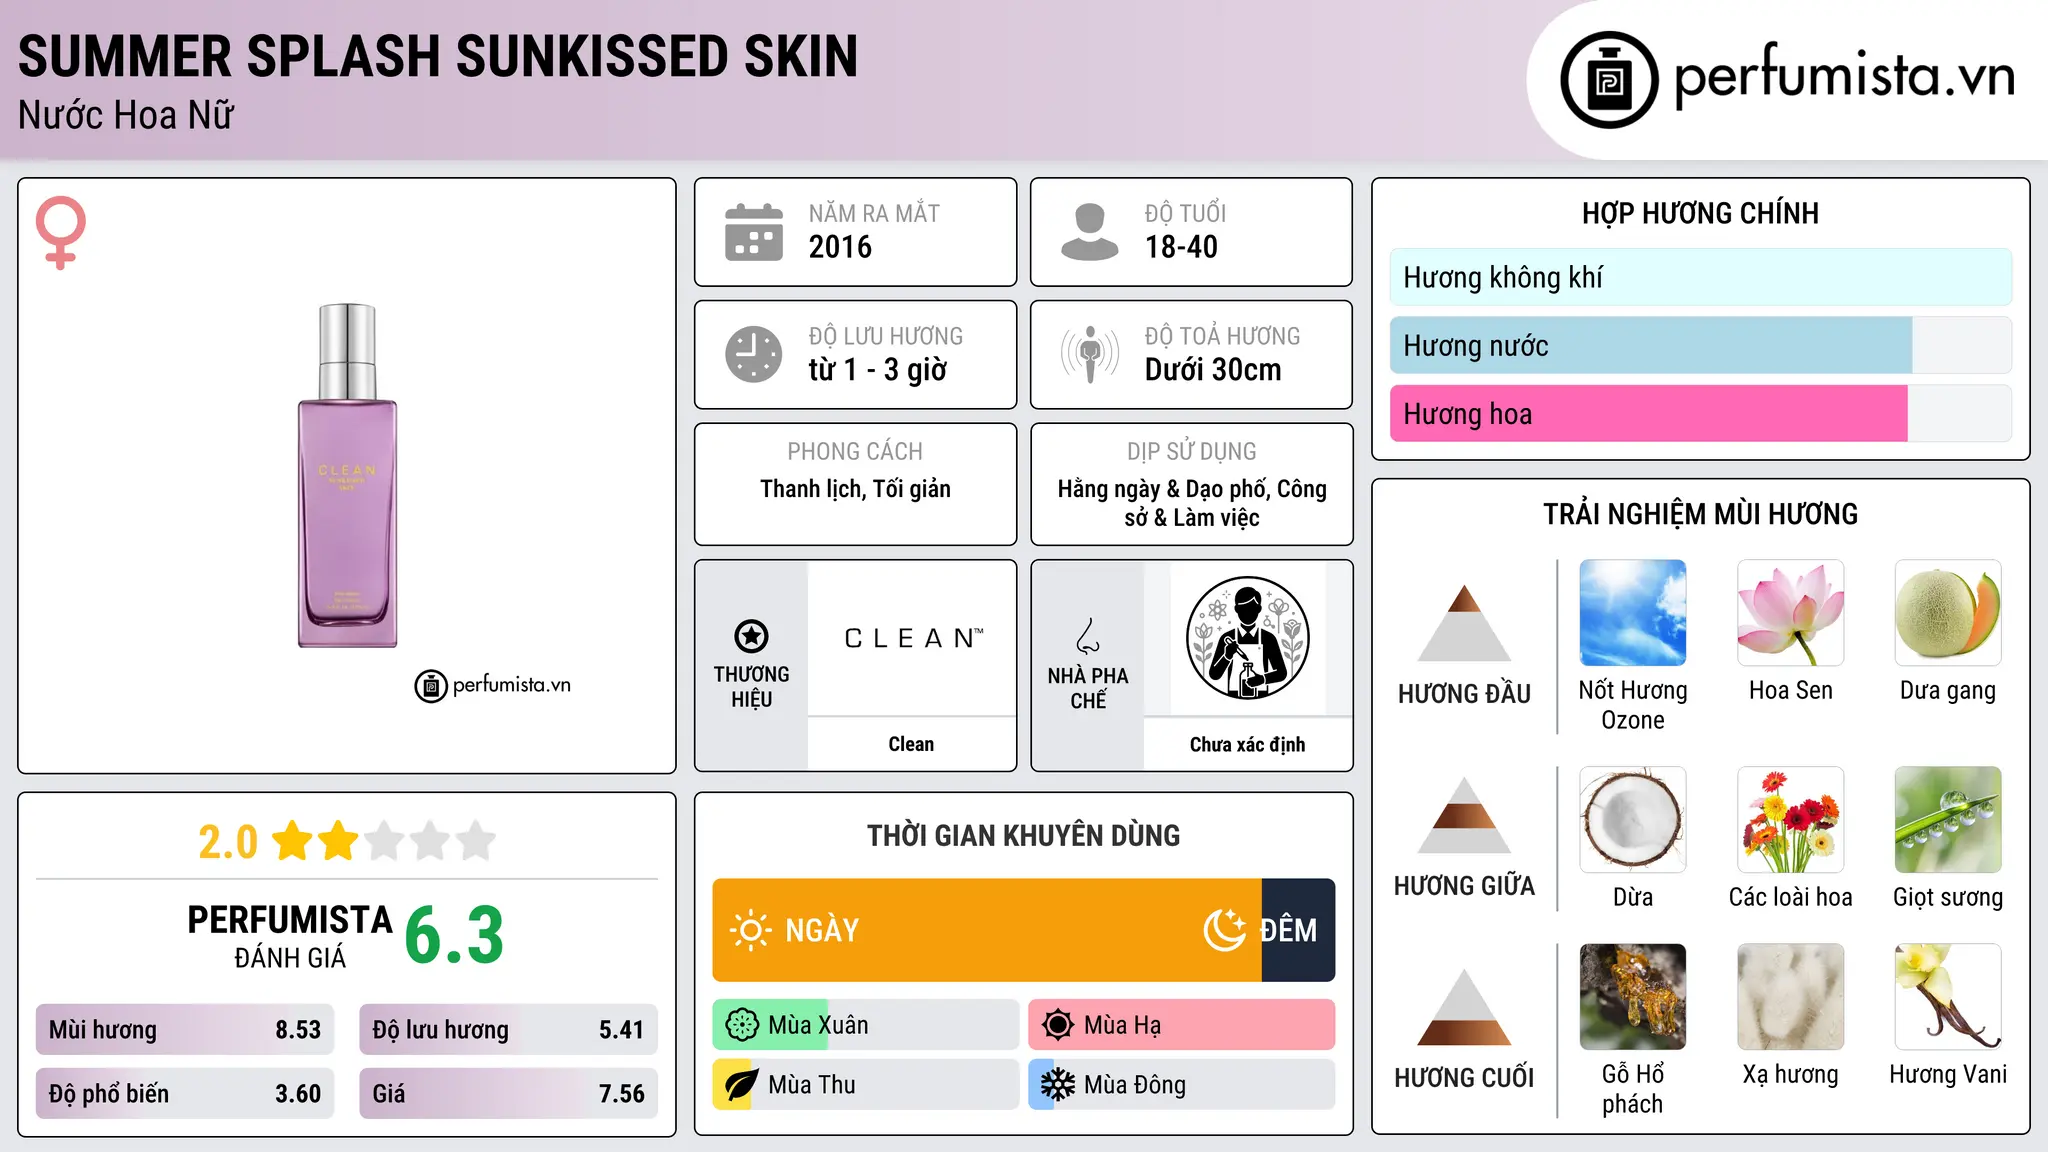Image resolution: width=2048 pixels, height=1152 pixels.
Task: Open the Các loài hoa bouquet image
Action: tap(1790, 820)
